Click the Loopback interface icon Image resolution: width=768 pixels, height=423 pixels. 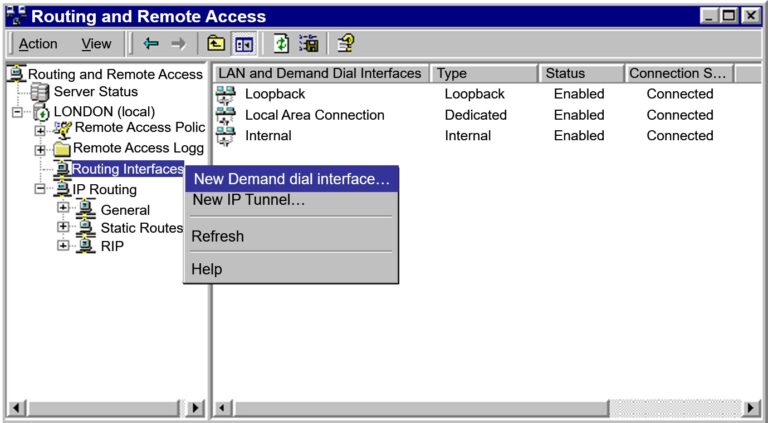point(226,94)
